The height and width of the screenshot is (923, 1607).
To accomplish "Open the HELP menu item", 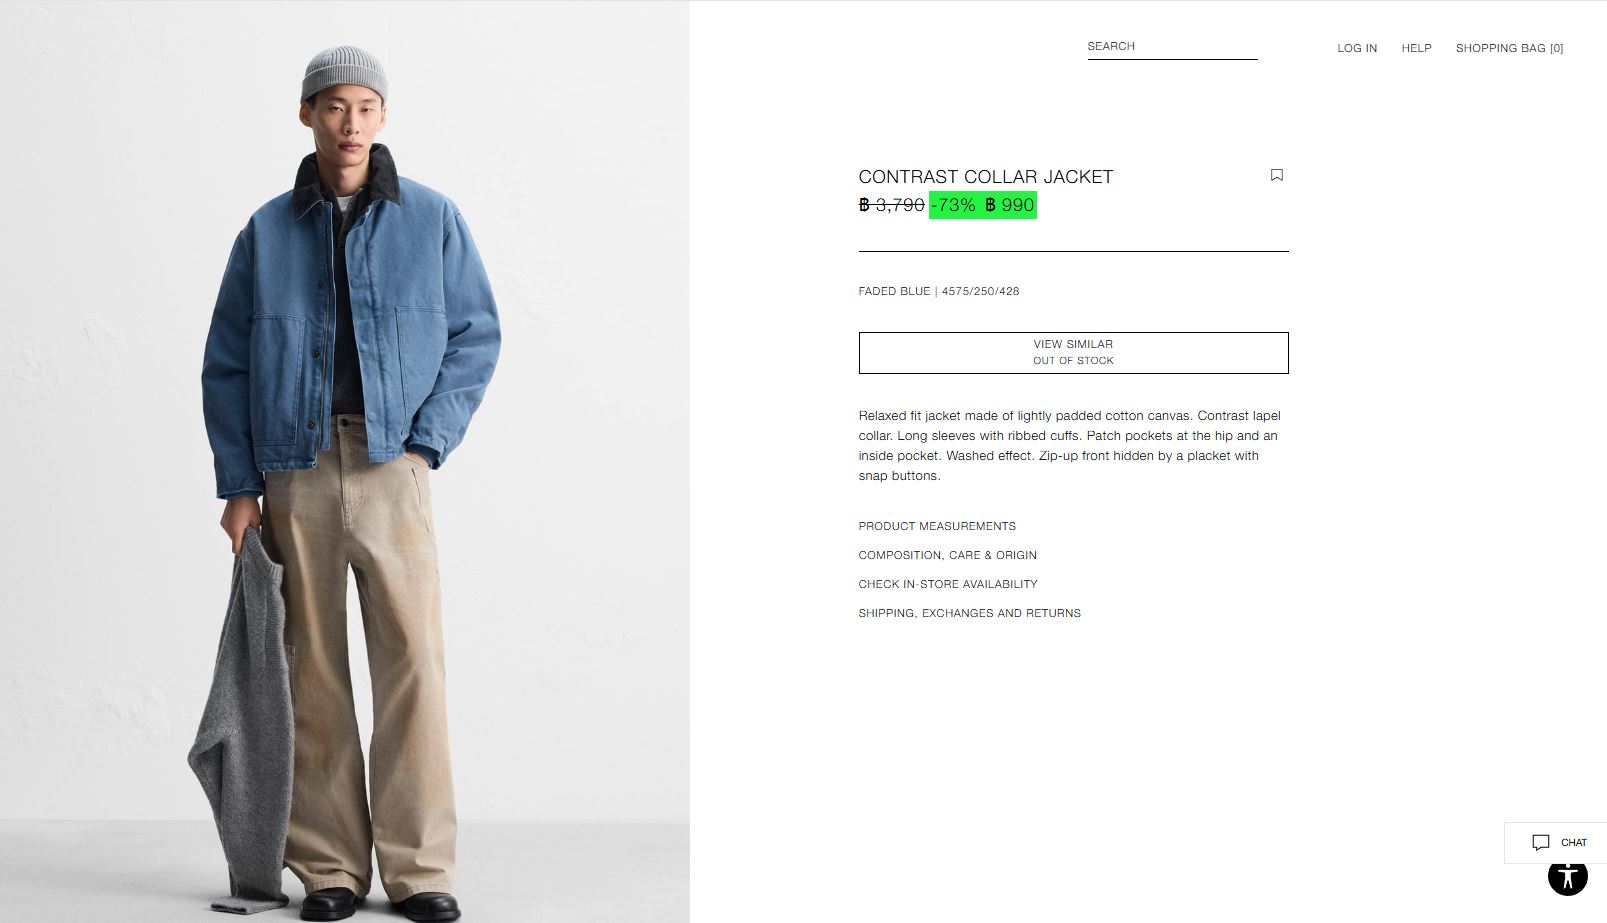I will click(1416, 48).
